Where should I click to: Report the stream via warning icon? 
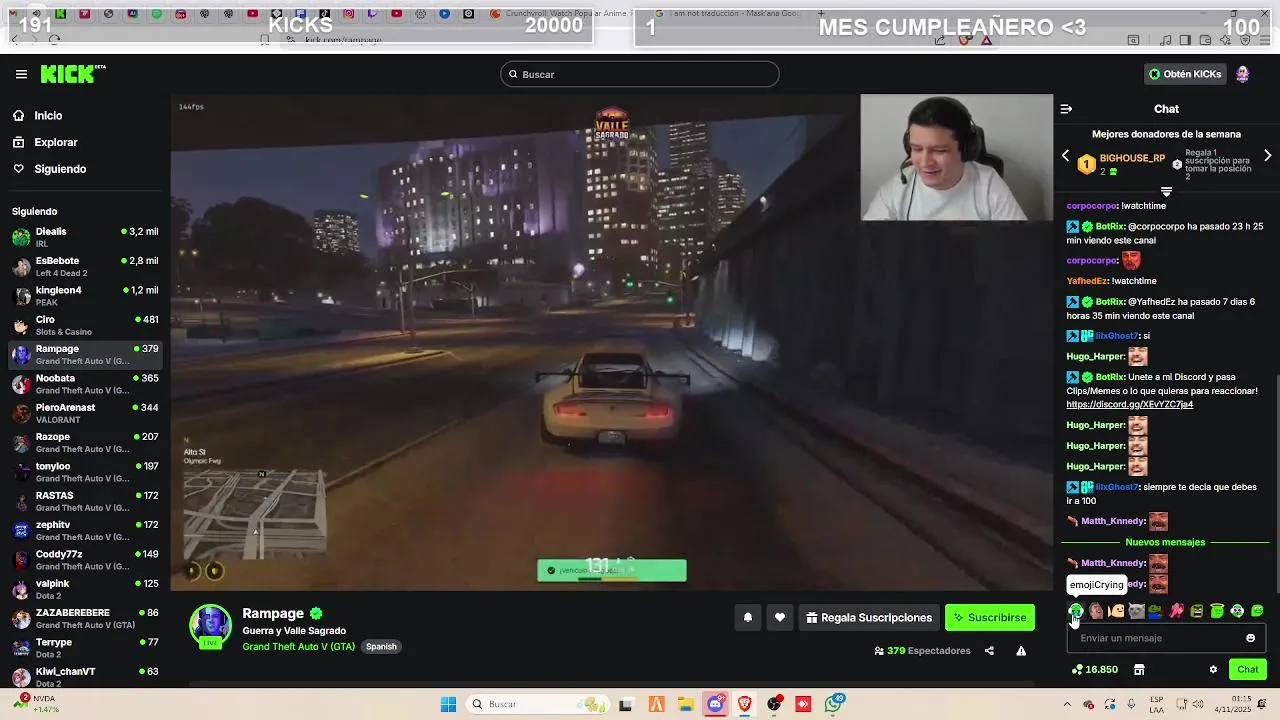coord(1021,651)
